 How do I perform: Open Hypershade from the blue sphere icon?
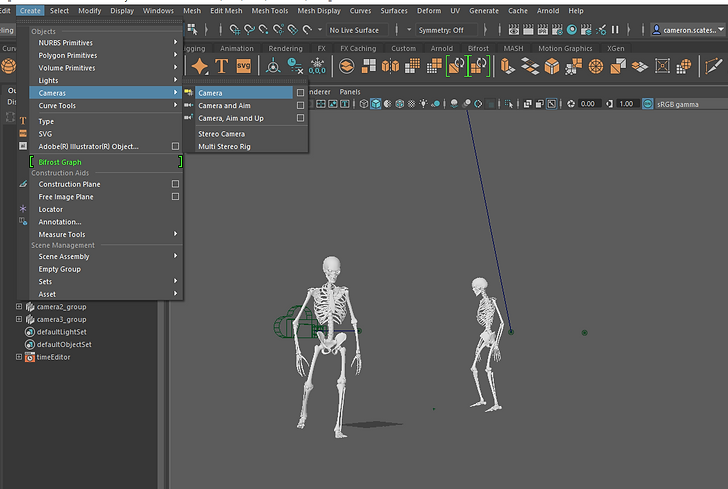tap(572, 30)
